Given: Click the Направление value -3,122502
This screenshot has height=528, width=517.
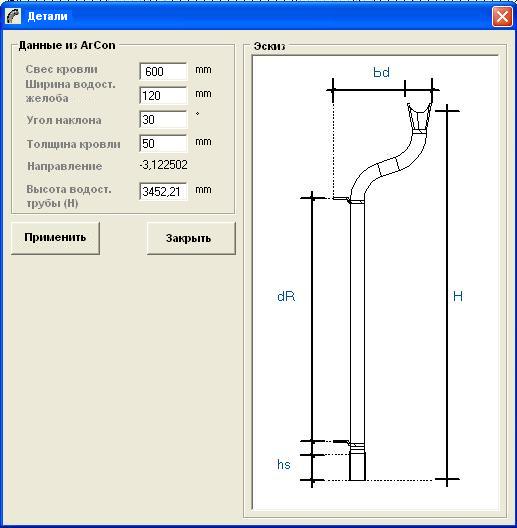Looking at the screenshot, I should (163, 165).
